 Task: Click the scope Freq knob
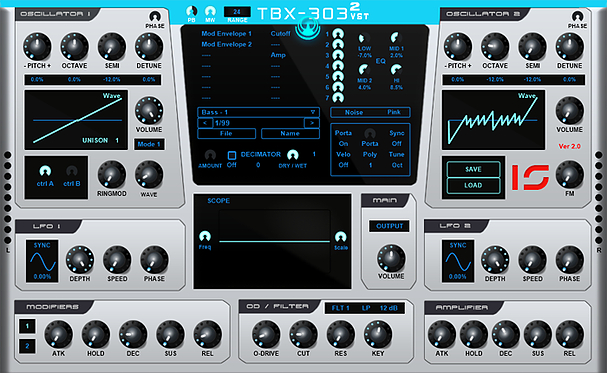pos(205,236)
